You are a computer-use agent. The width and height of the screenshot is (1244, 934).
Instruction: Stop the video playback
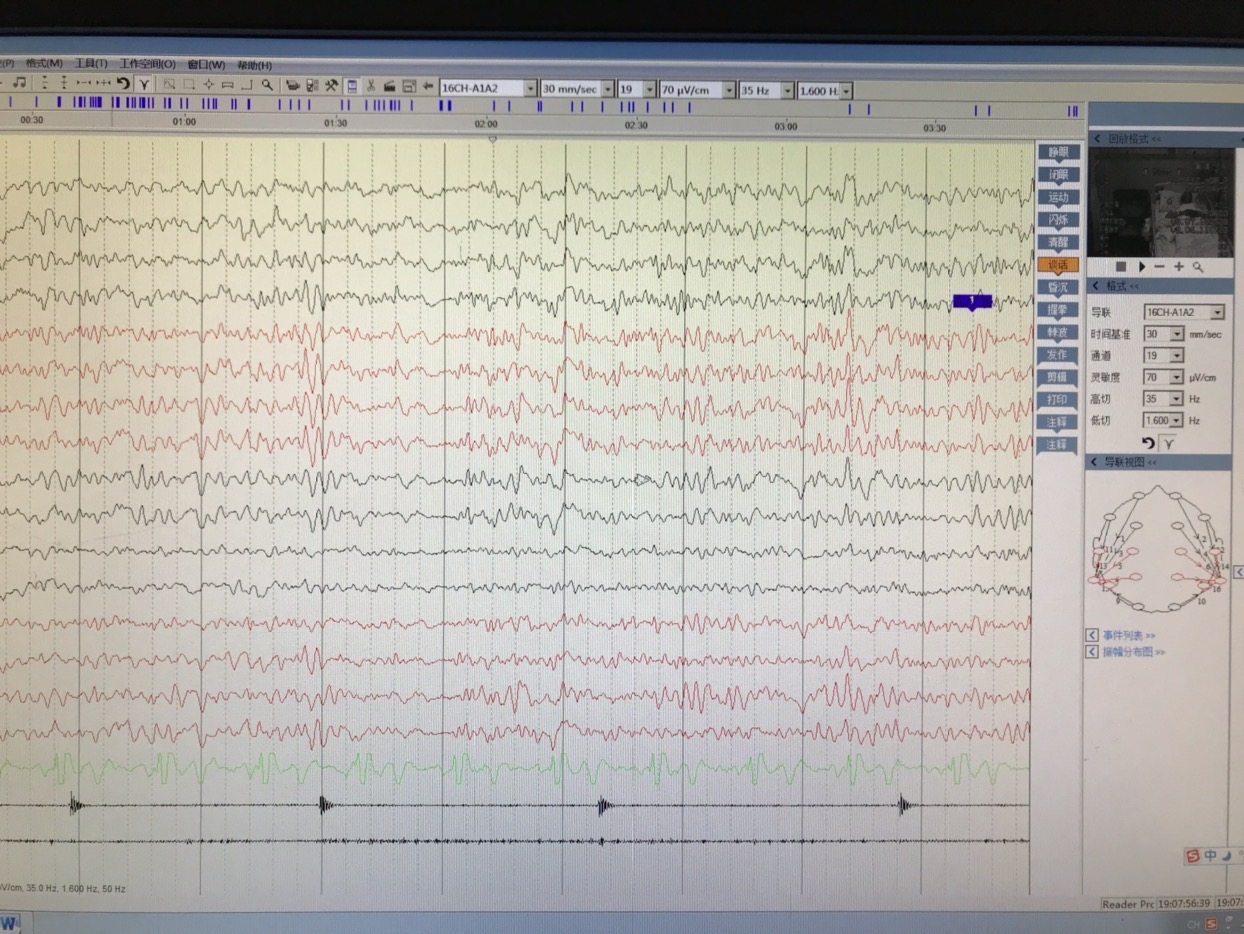[x=1121, y=267]
